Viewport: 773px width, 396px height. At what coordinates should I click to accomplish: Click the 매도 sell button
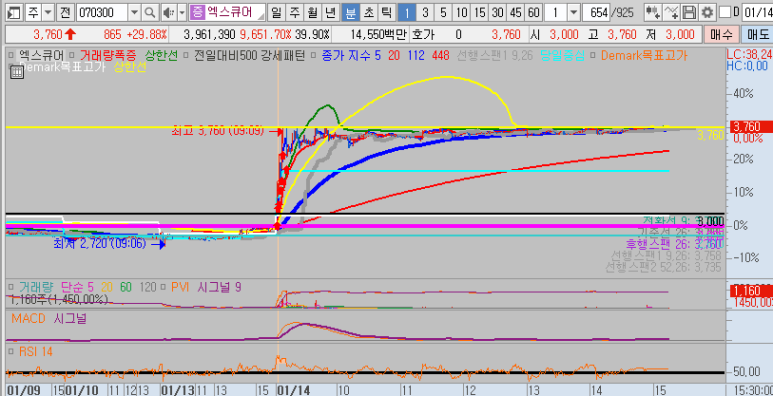pyautogui.click(x=756, y=35)
